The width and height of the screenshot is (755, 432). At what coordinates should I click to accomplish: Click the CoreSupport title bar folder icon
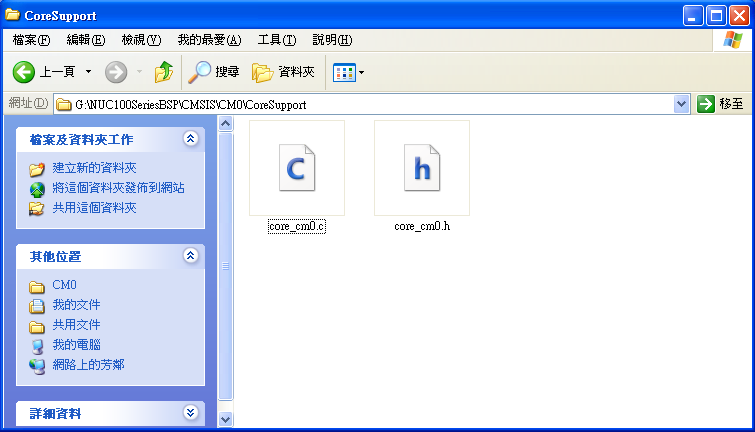(x=13, y=15)
